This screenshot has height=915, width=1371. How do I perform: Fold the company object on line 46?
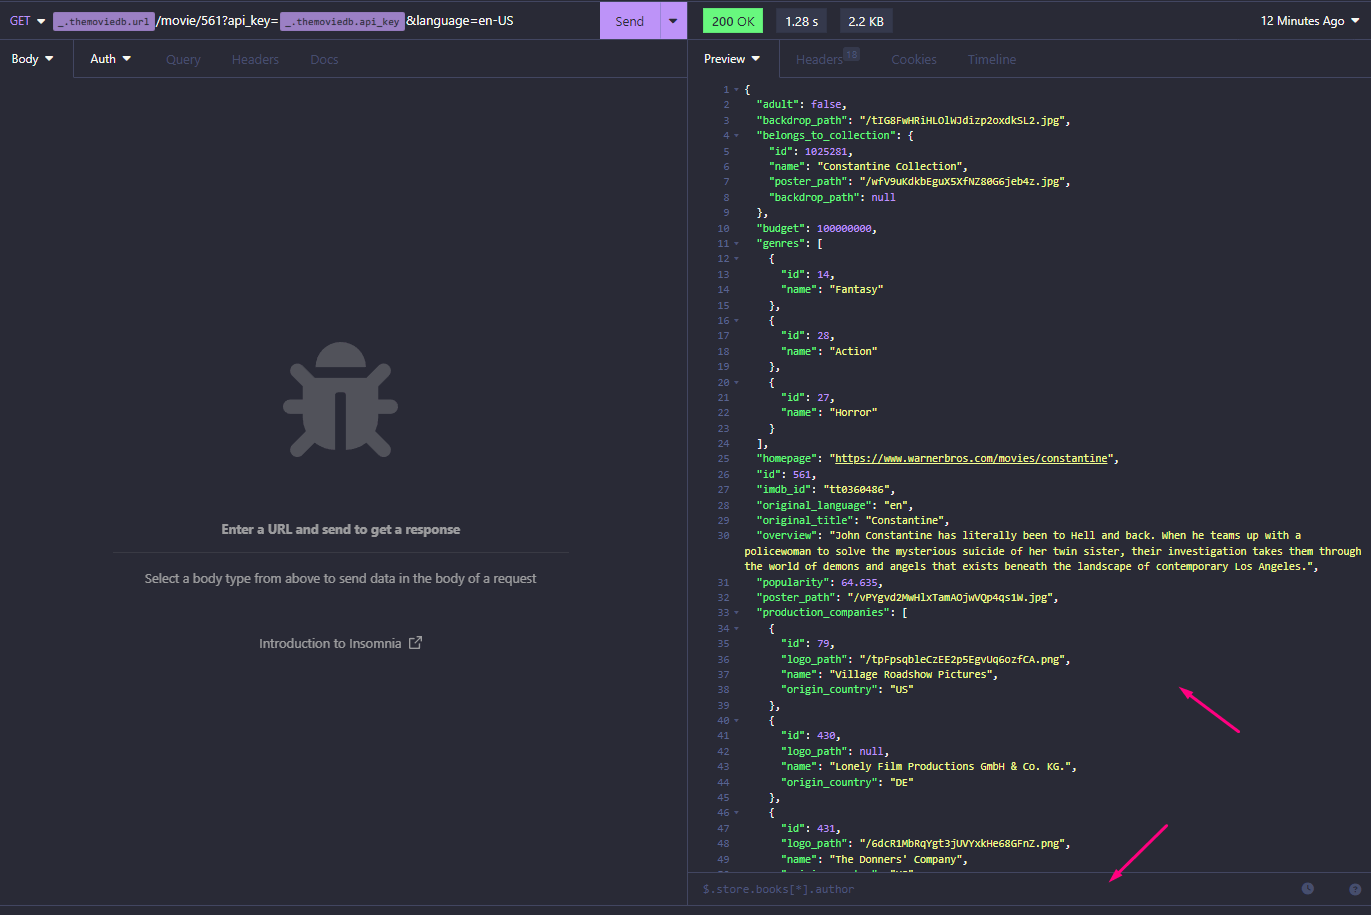click(x=737, y=812)
